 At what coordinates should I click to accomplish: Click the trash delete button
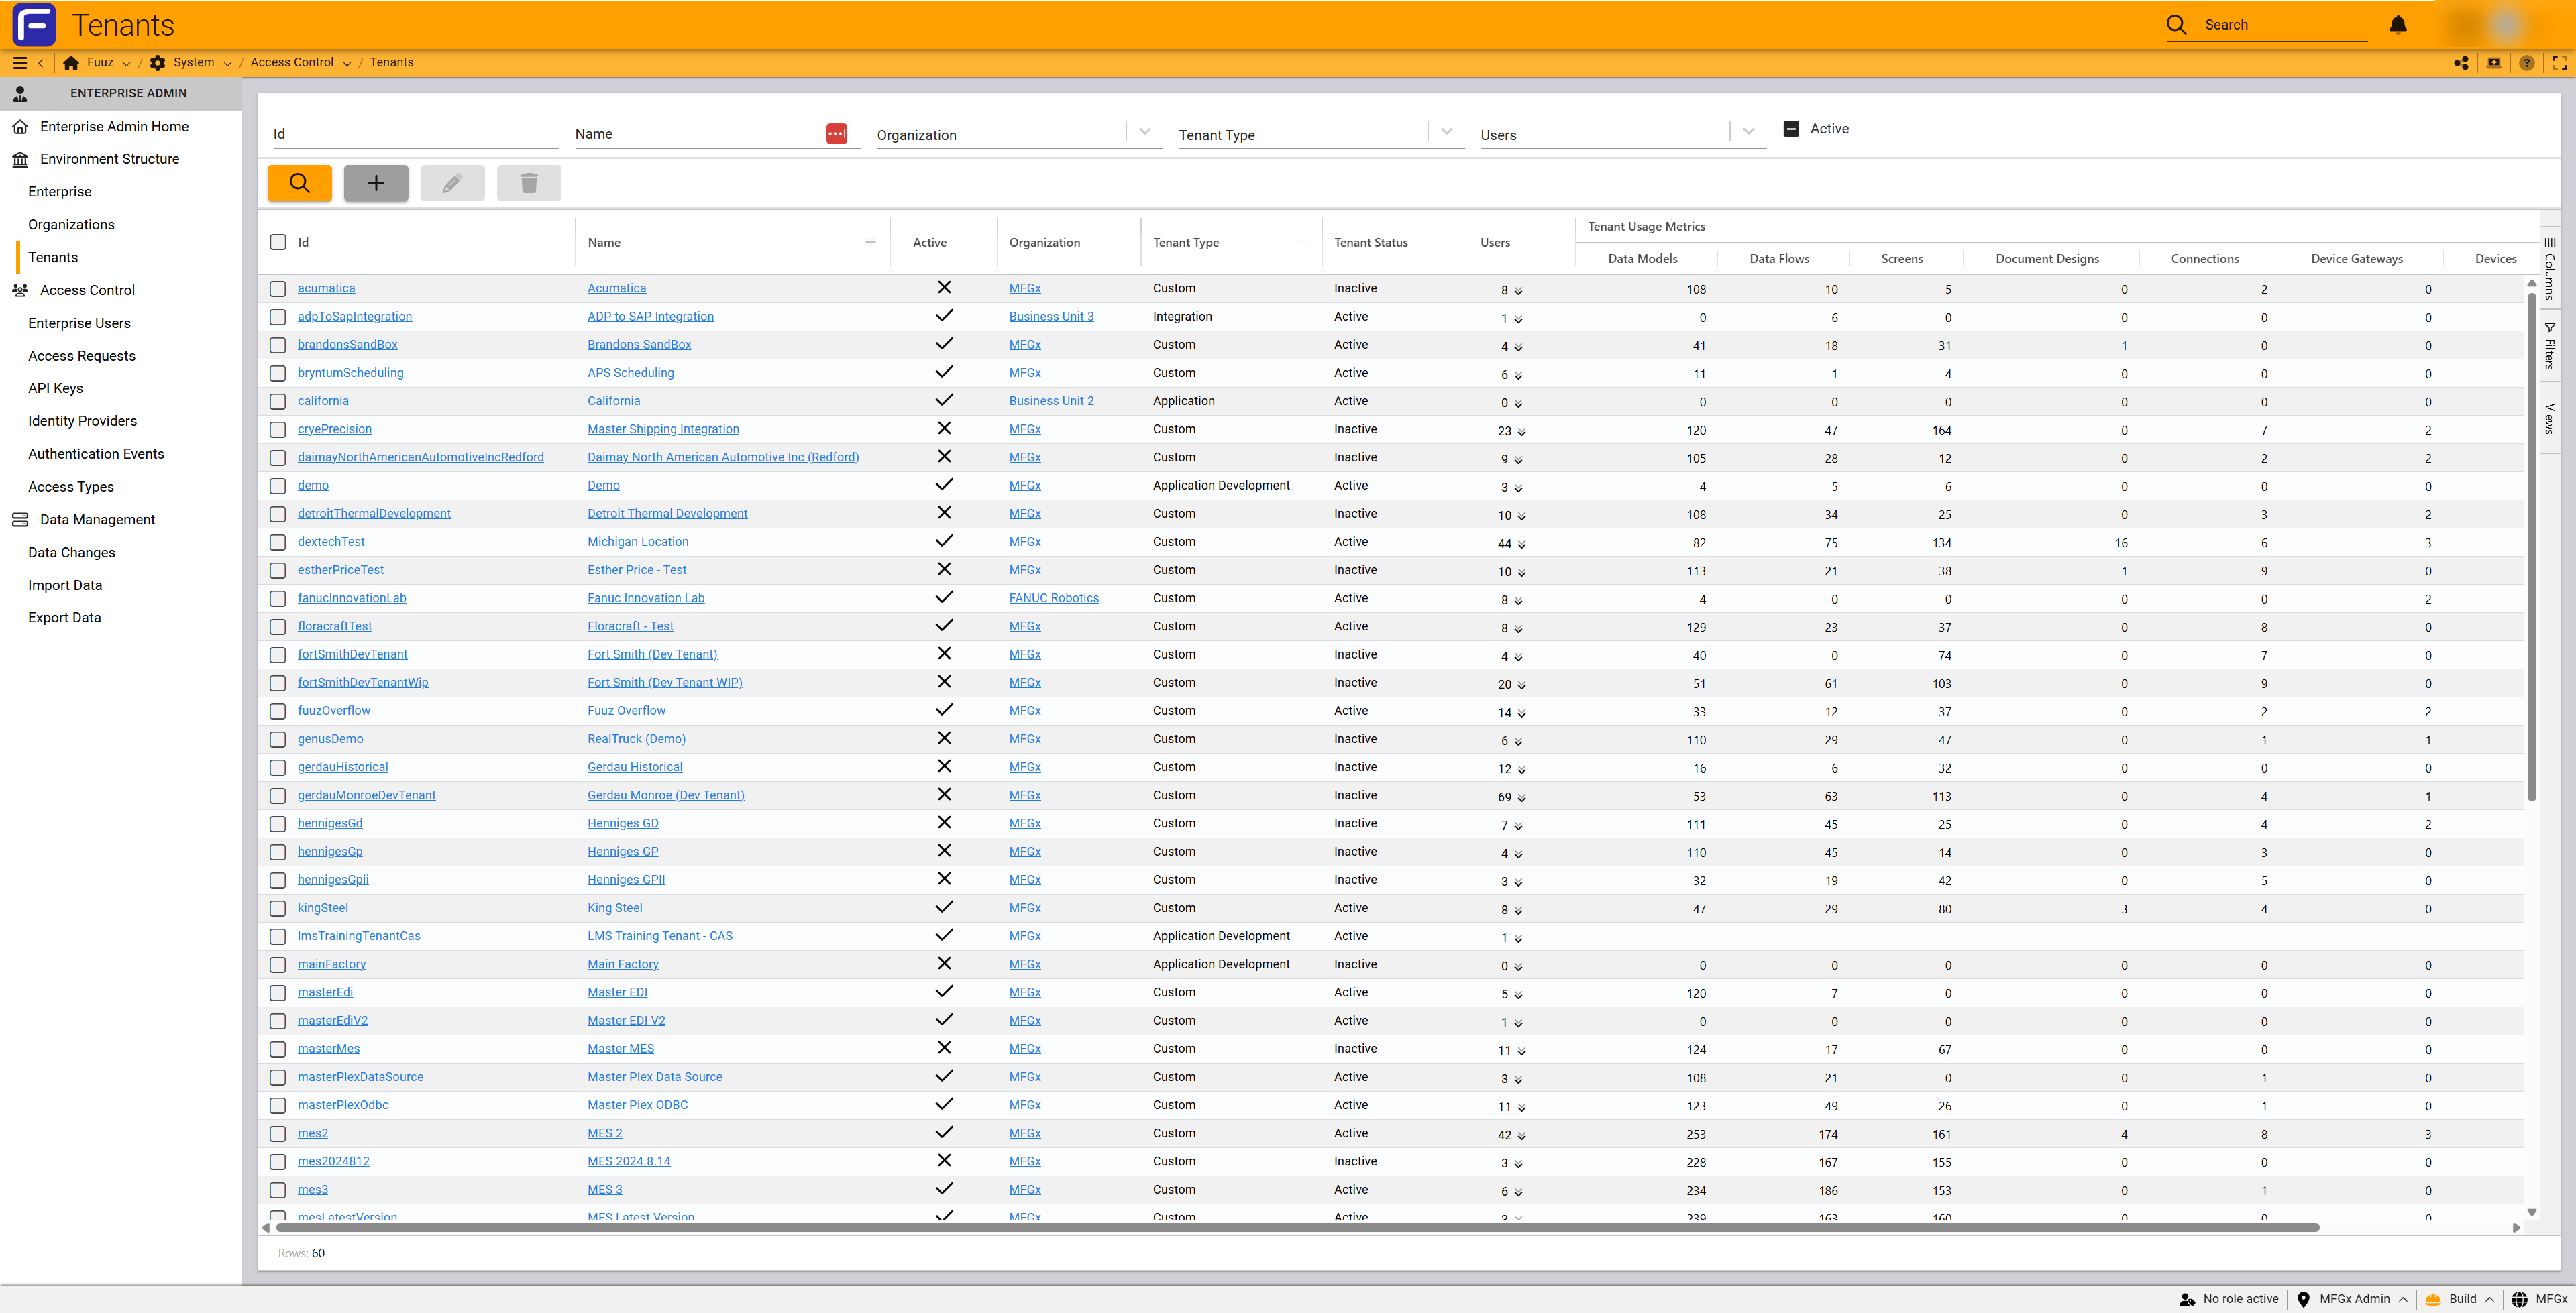click(x=529, y=183)
